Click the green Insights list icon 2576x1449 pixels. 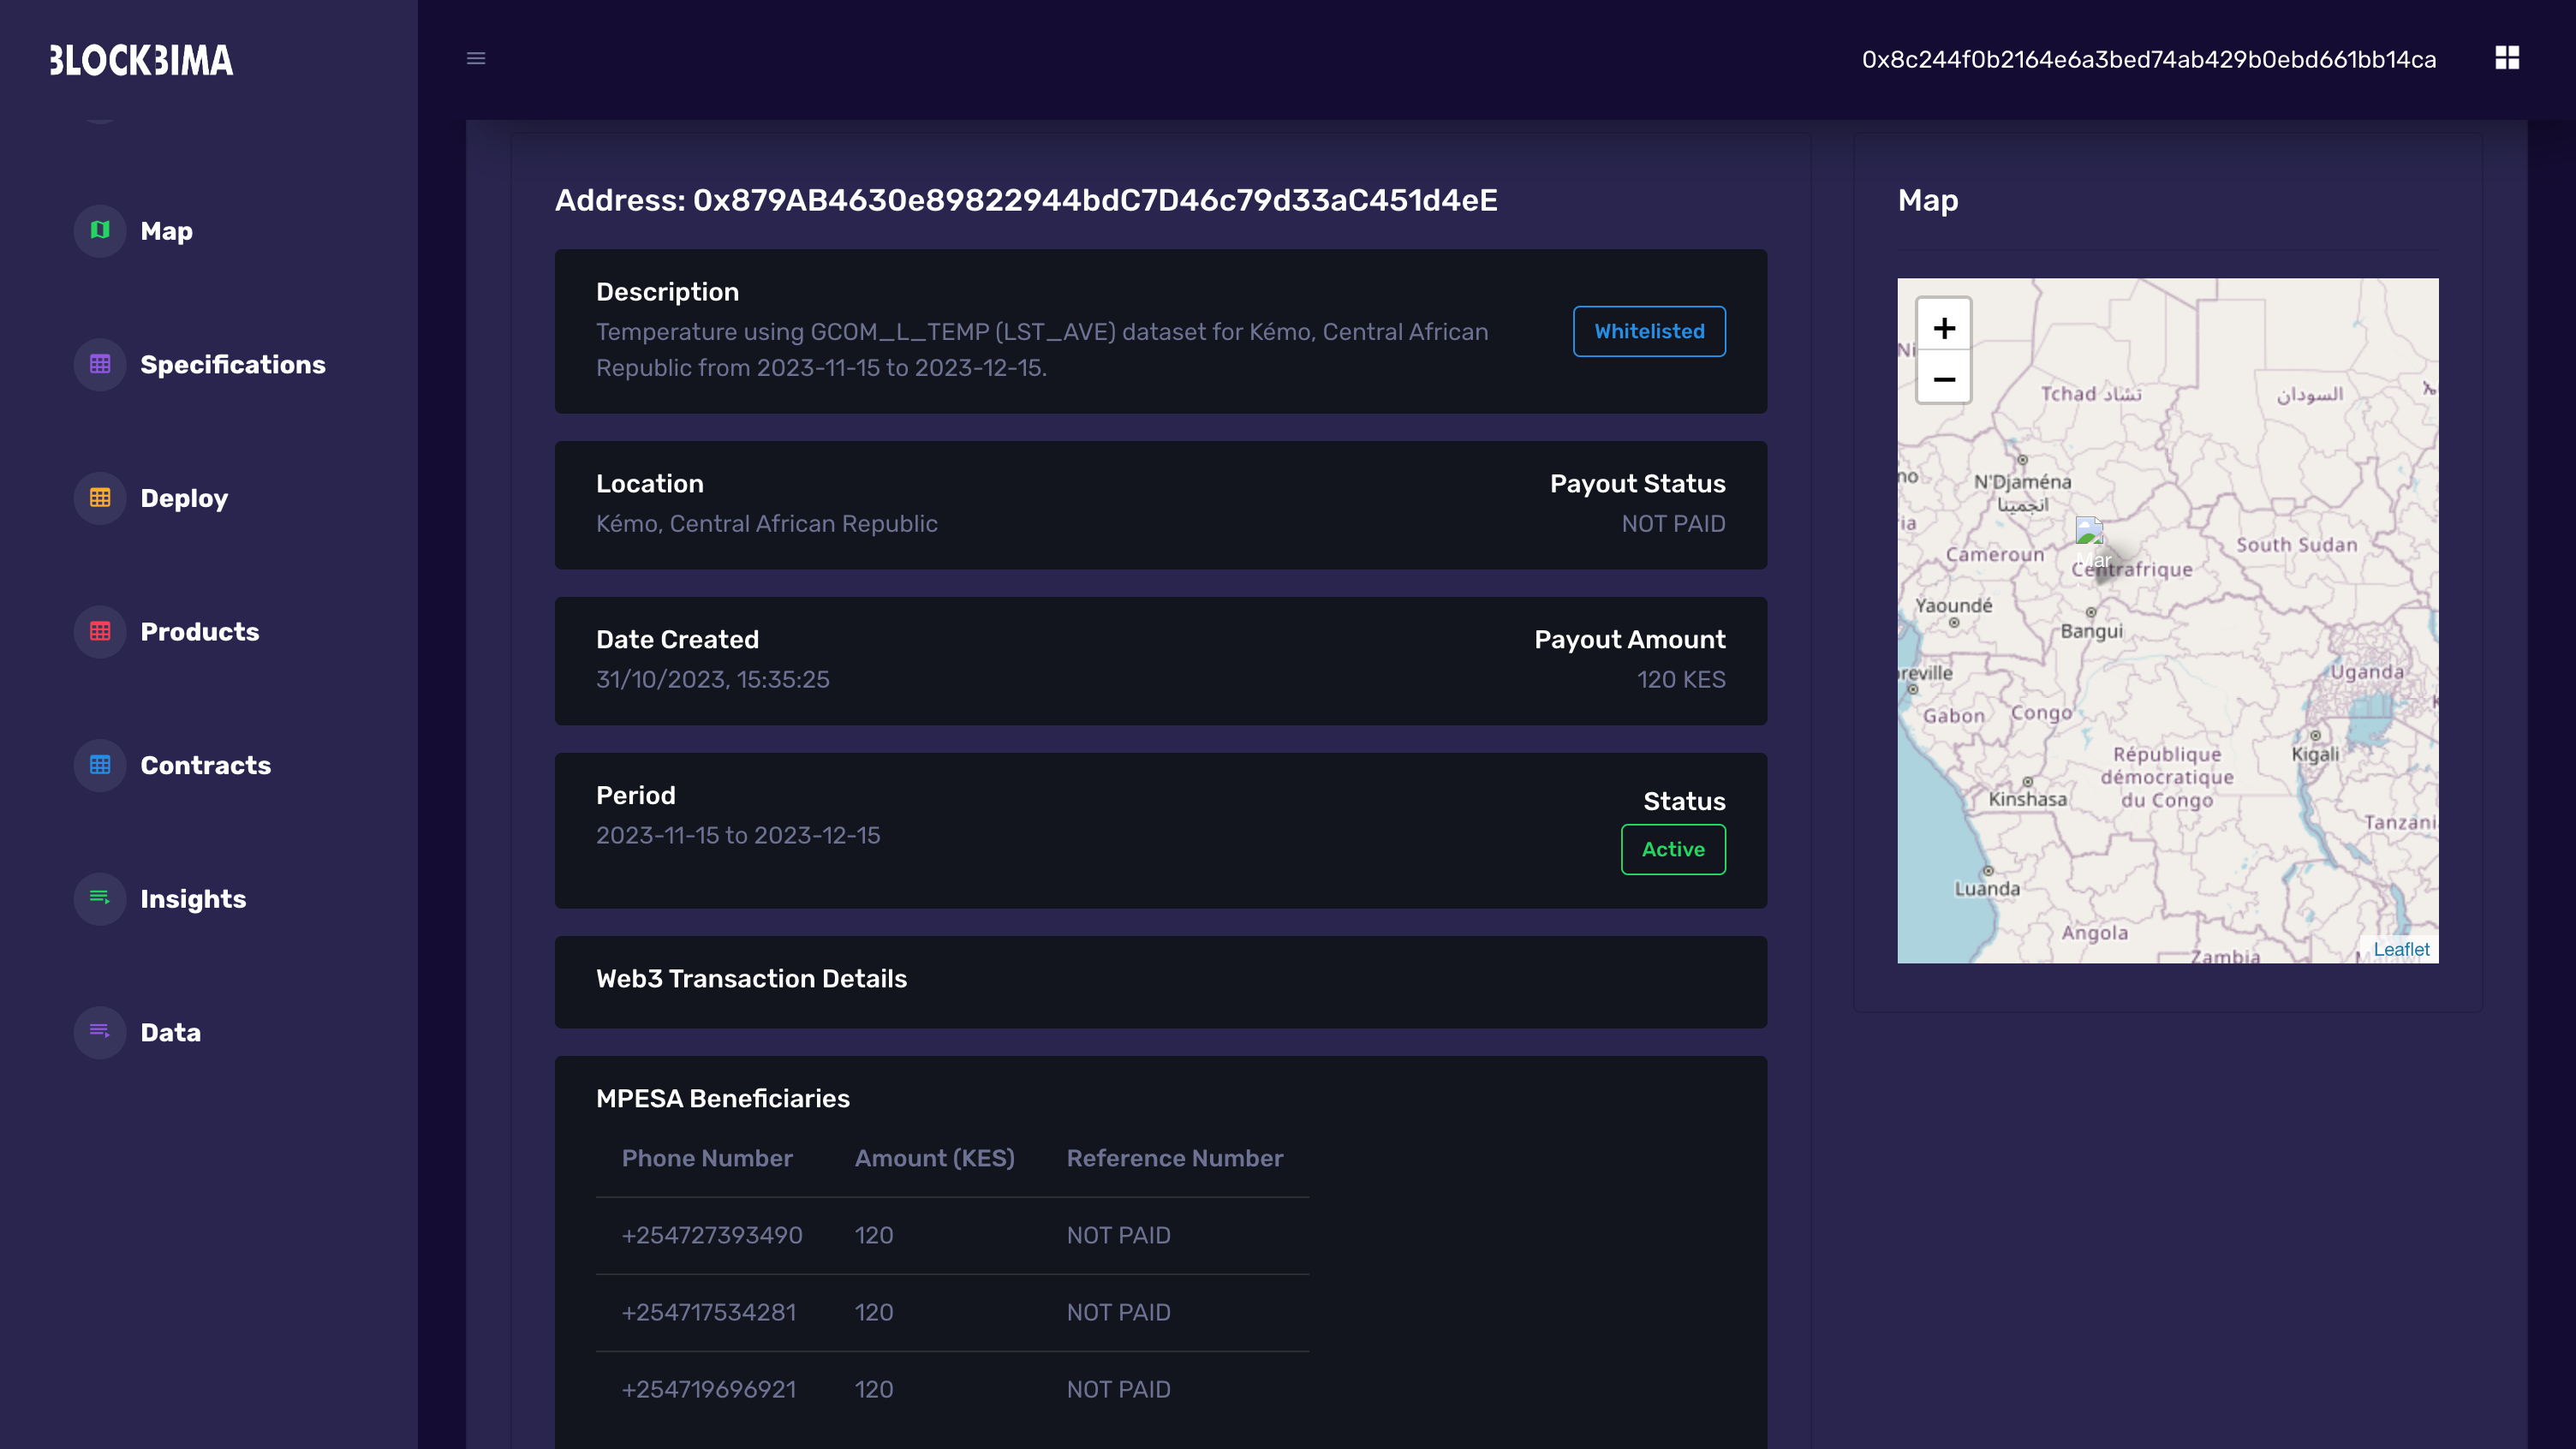100,898
